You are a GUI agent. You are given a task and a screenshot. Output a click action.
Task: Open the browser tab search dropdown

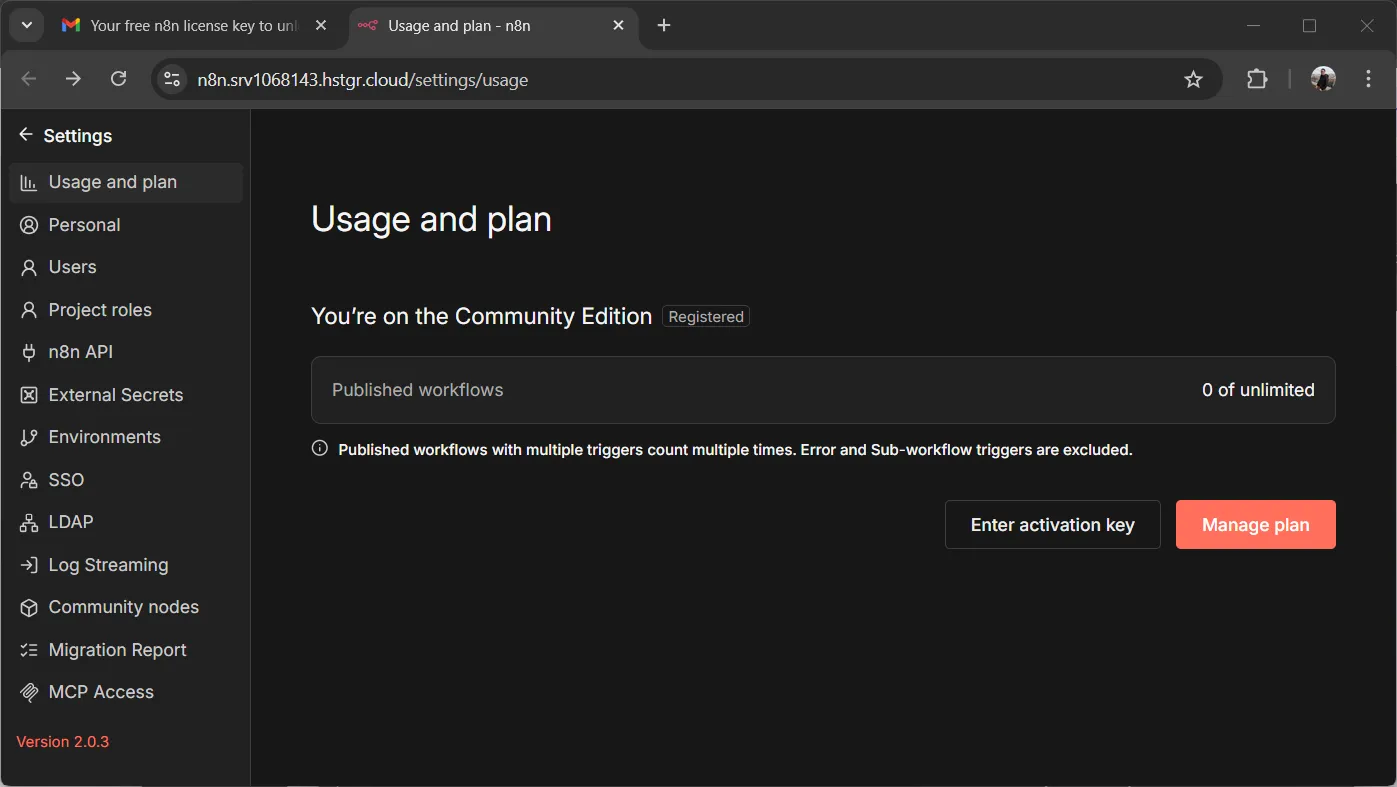[x=27, y=26]
